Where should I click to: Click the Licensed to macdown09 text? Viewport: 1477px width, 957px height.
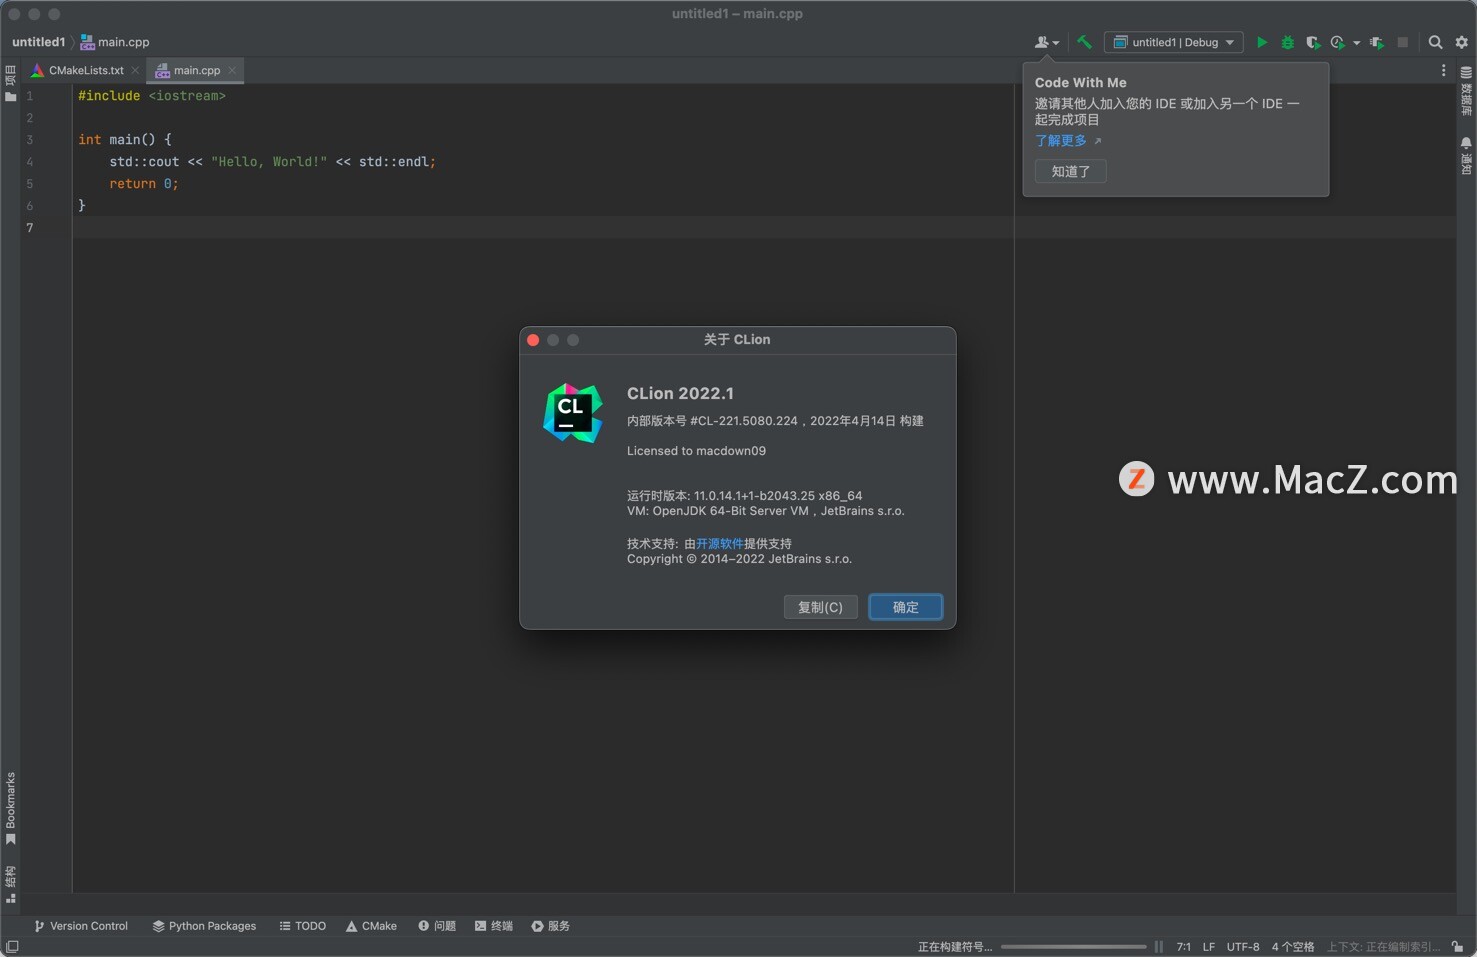(x=696, y=451)
